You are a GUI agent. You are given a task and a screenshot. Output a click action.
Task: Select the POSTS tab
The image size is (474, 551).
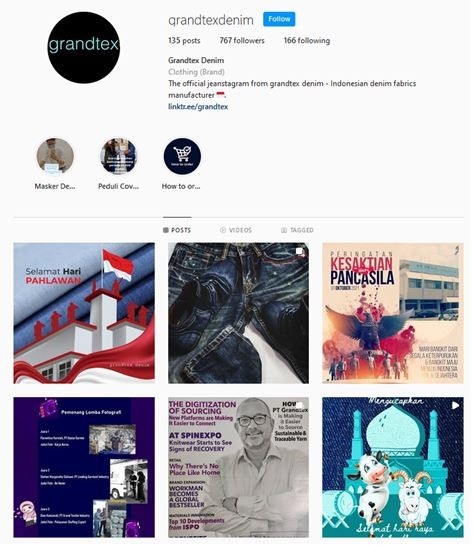(177, 230)
